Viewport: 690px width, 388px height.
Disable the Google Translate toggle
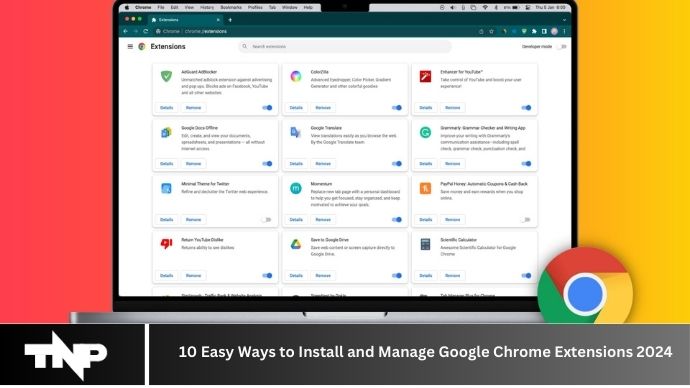(x=396, y=164)
